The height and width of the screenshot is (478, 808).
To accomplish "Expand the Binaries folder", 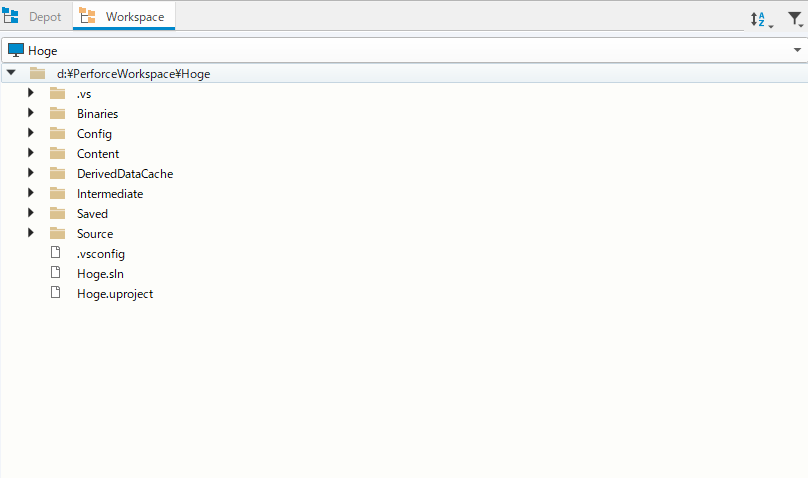I will (30, 113).
